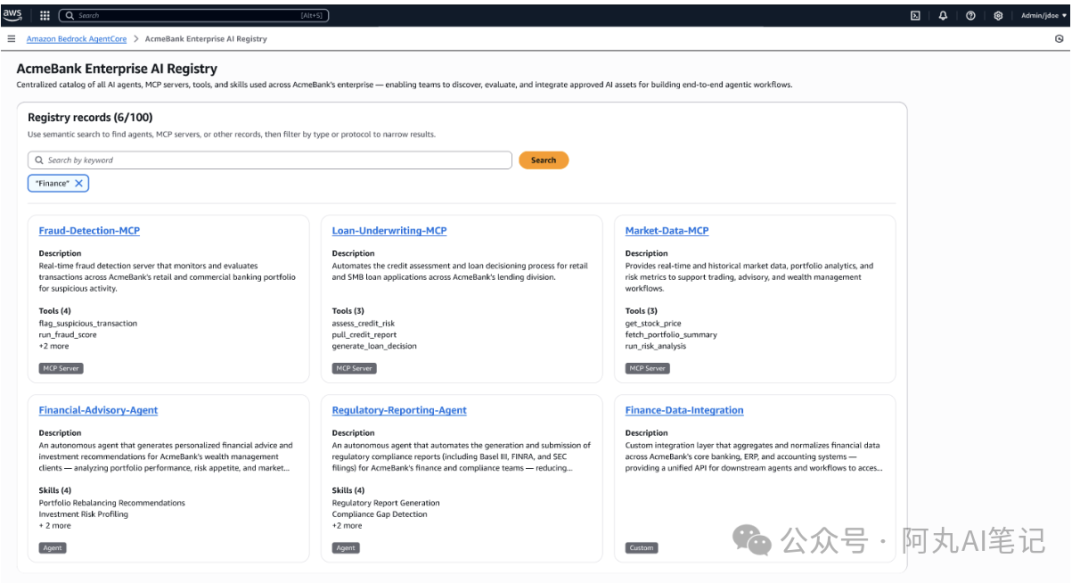1080x583 pixels.
Task: Click Skills (4) label on Regulatory-Reporting-Agent card
Action: point(349,491)
